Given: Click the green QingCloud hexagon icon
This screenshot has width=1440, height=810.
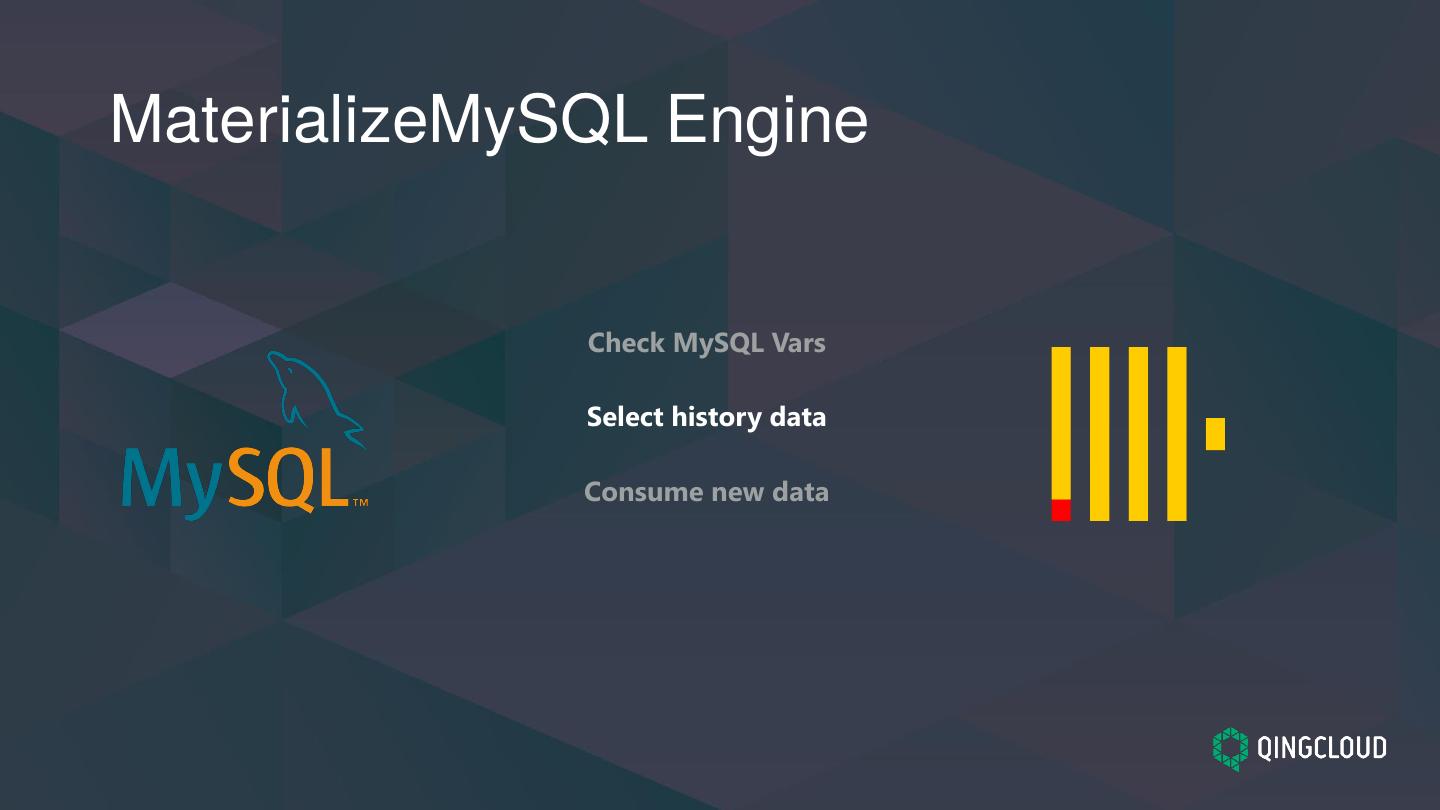Looking at the screenshot, I should point(1231,748).
